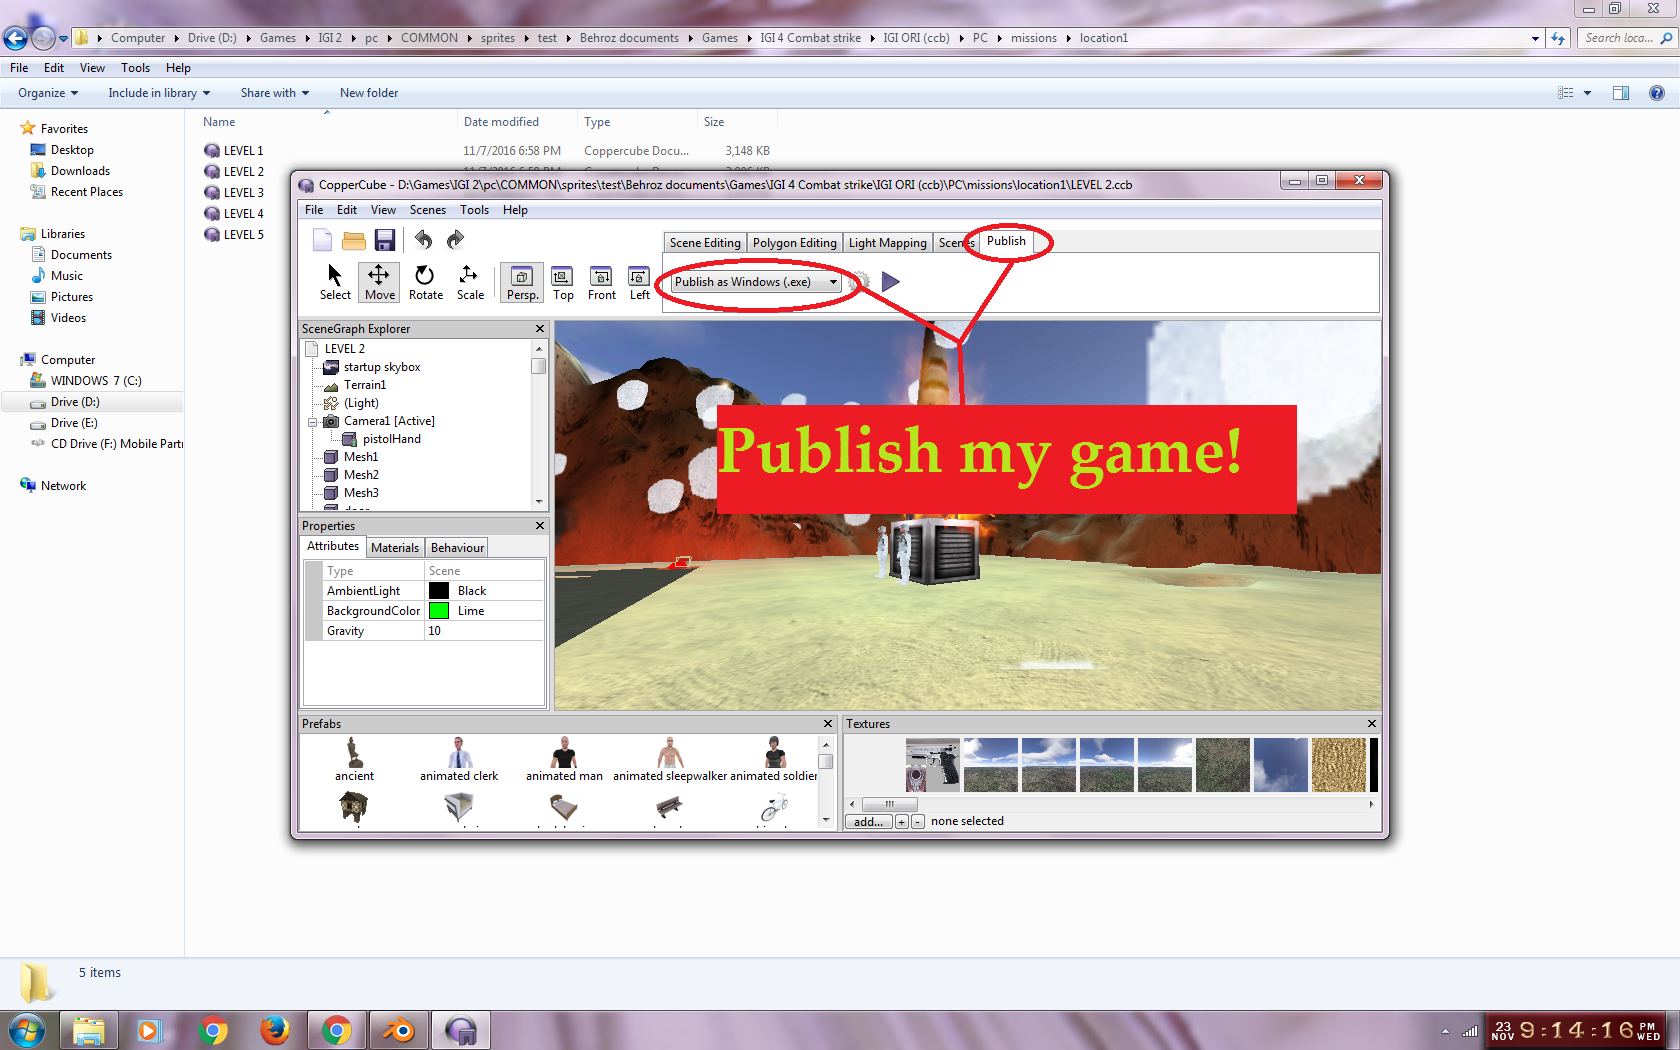
Task: Switch to the Light Mapping tab
Action: pyautogui.click(x=887, y=243)
